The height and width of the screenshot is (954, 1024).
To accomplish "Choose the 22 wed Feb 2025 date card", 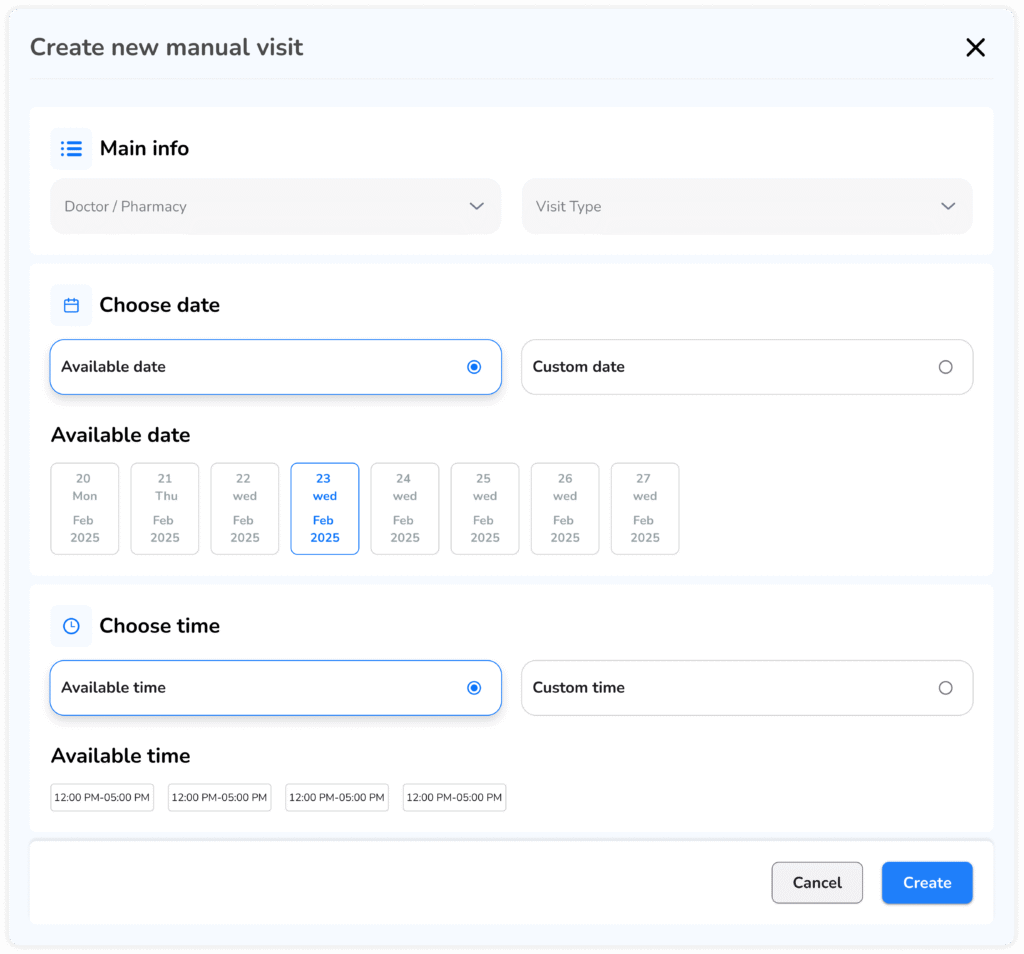I will pos(245,508).
